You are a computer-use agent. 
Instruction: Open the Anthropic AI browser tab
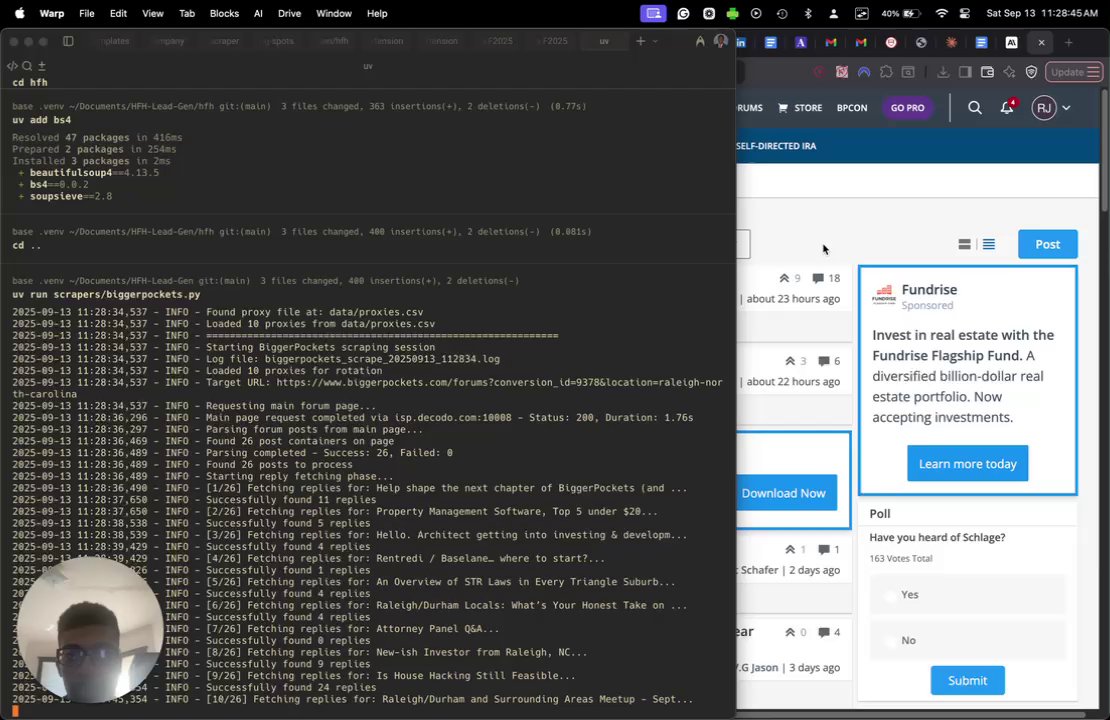coord(1012,42)
